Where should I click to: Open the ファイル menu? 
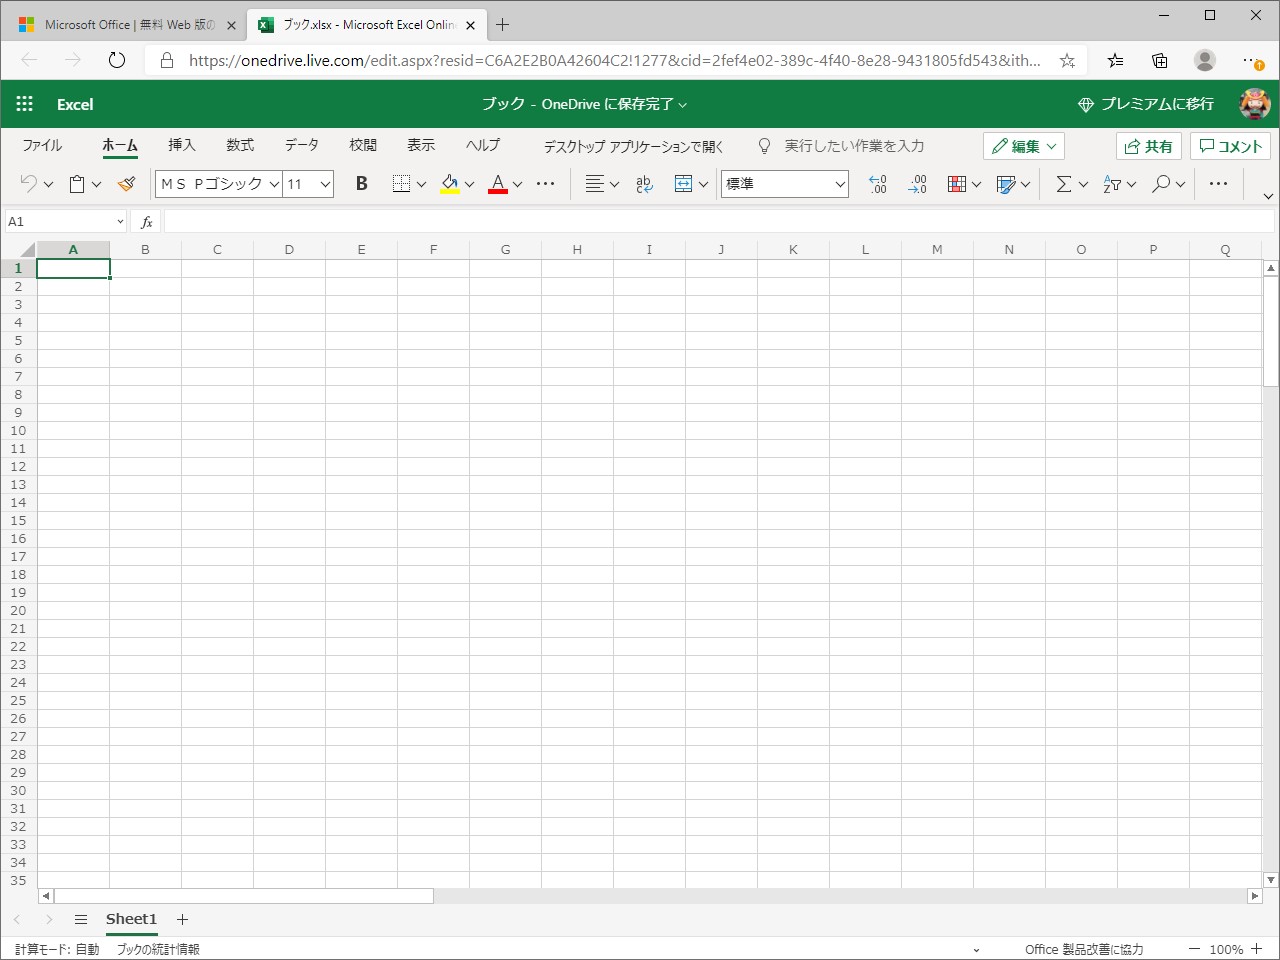pyautogui.click(x=40, y=145)
